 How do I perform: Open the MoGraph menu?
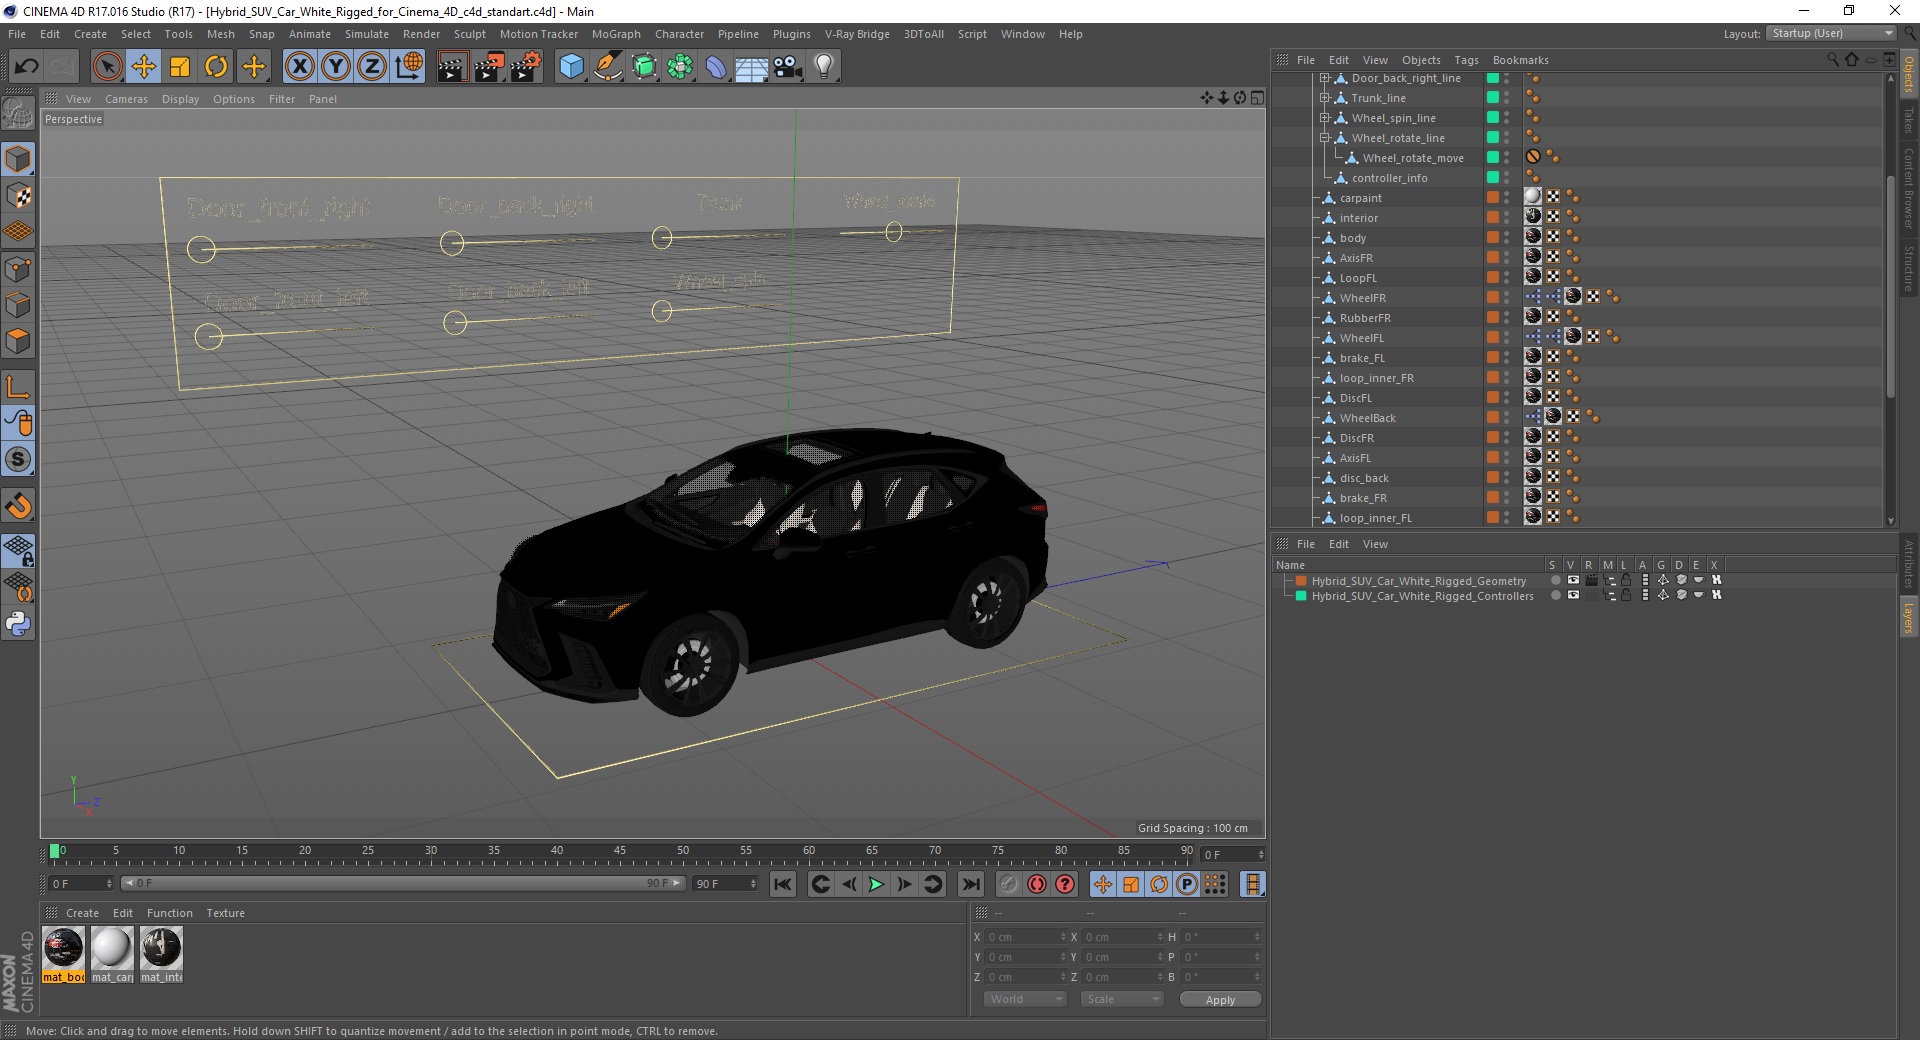616,34
